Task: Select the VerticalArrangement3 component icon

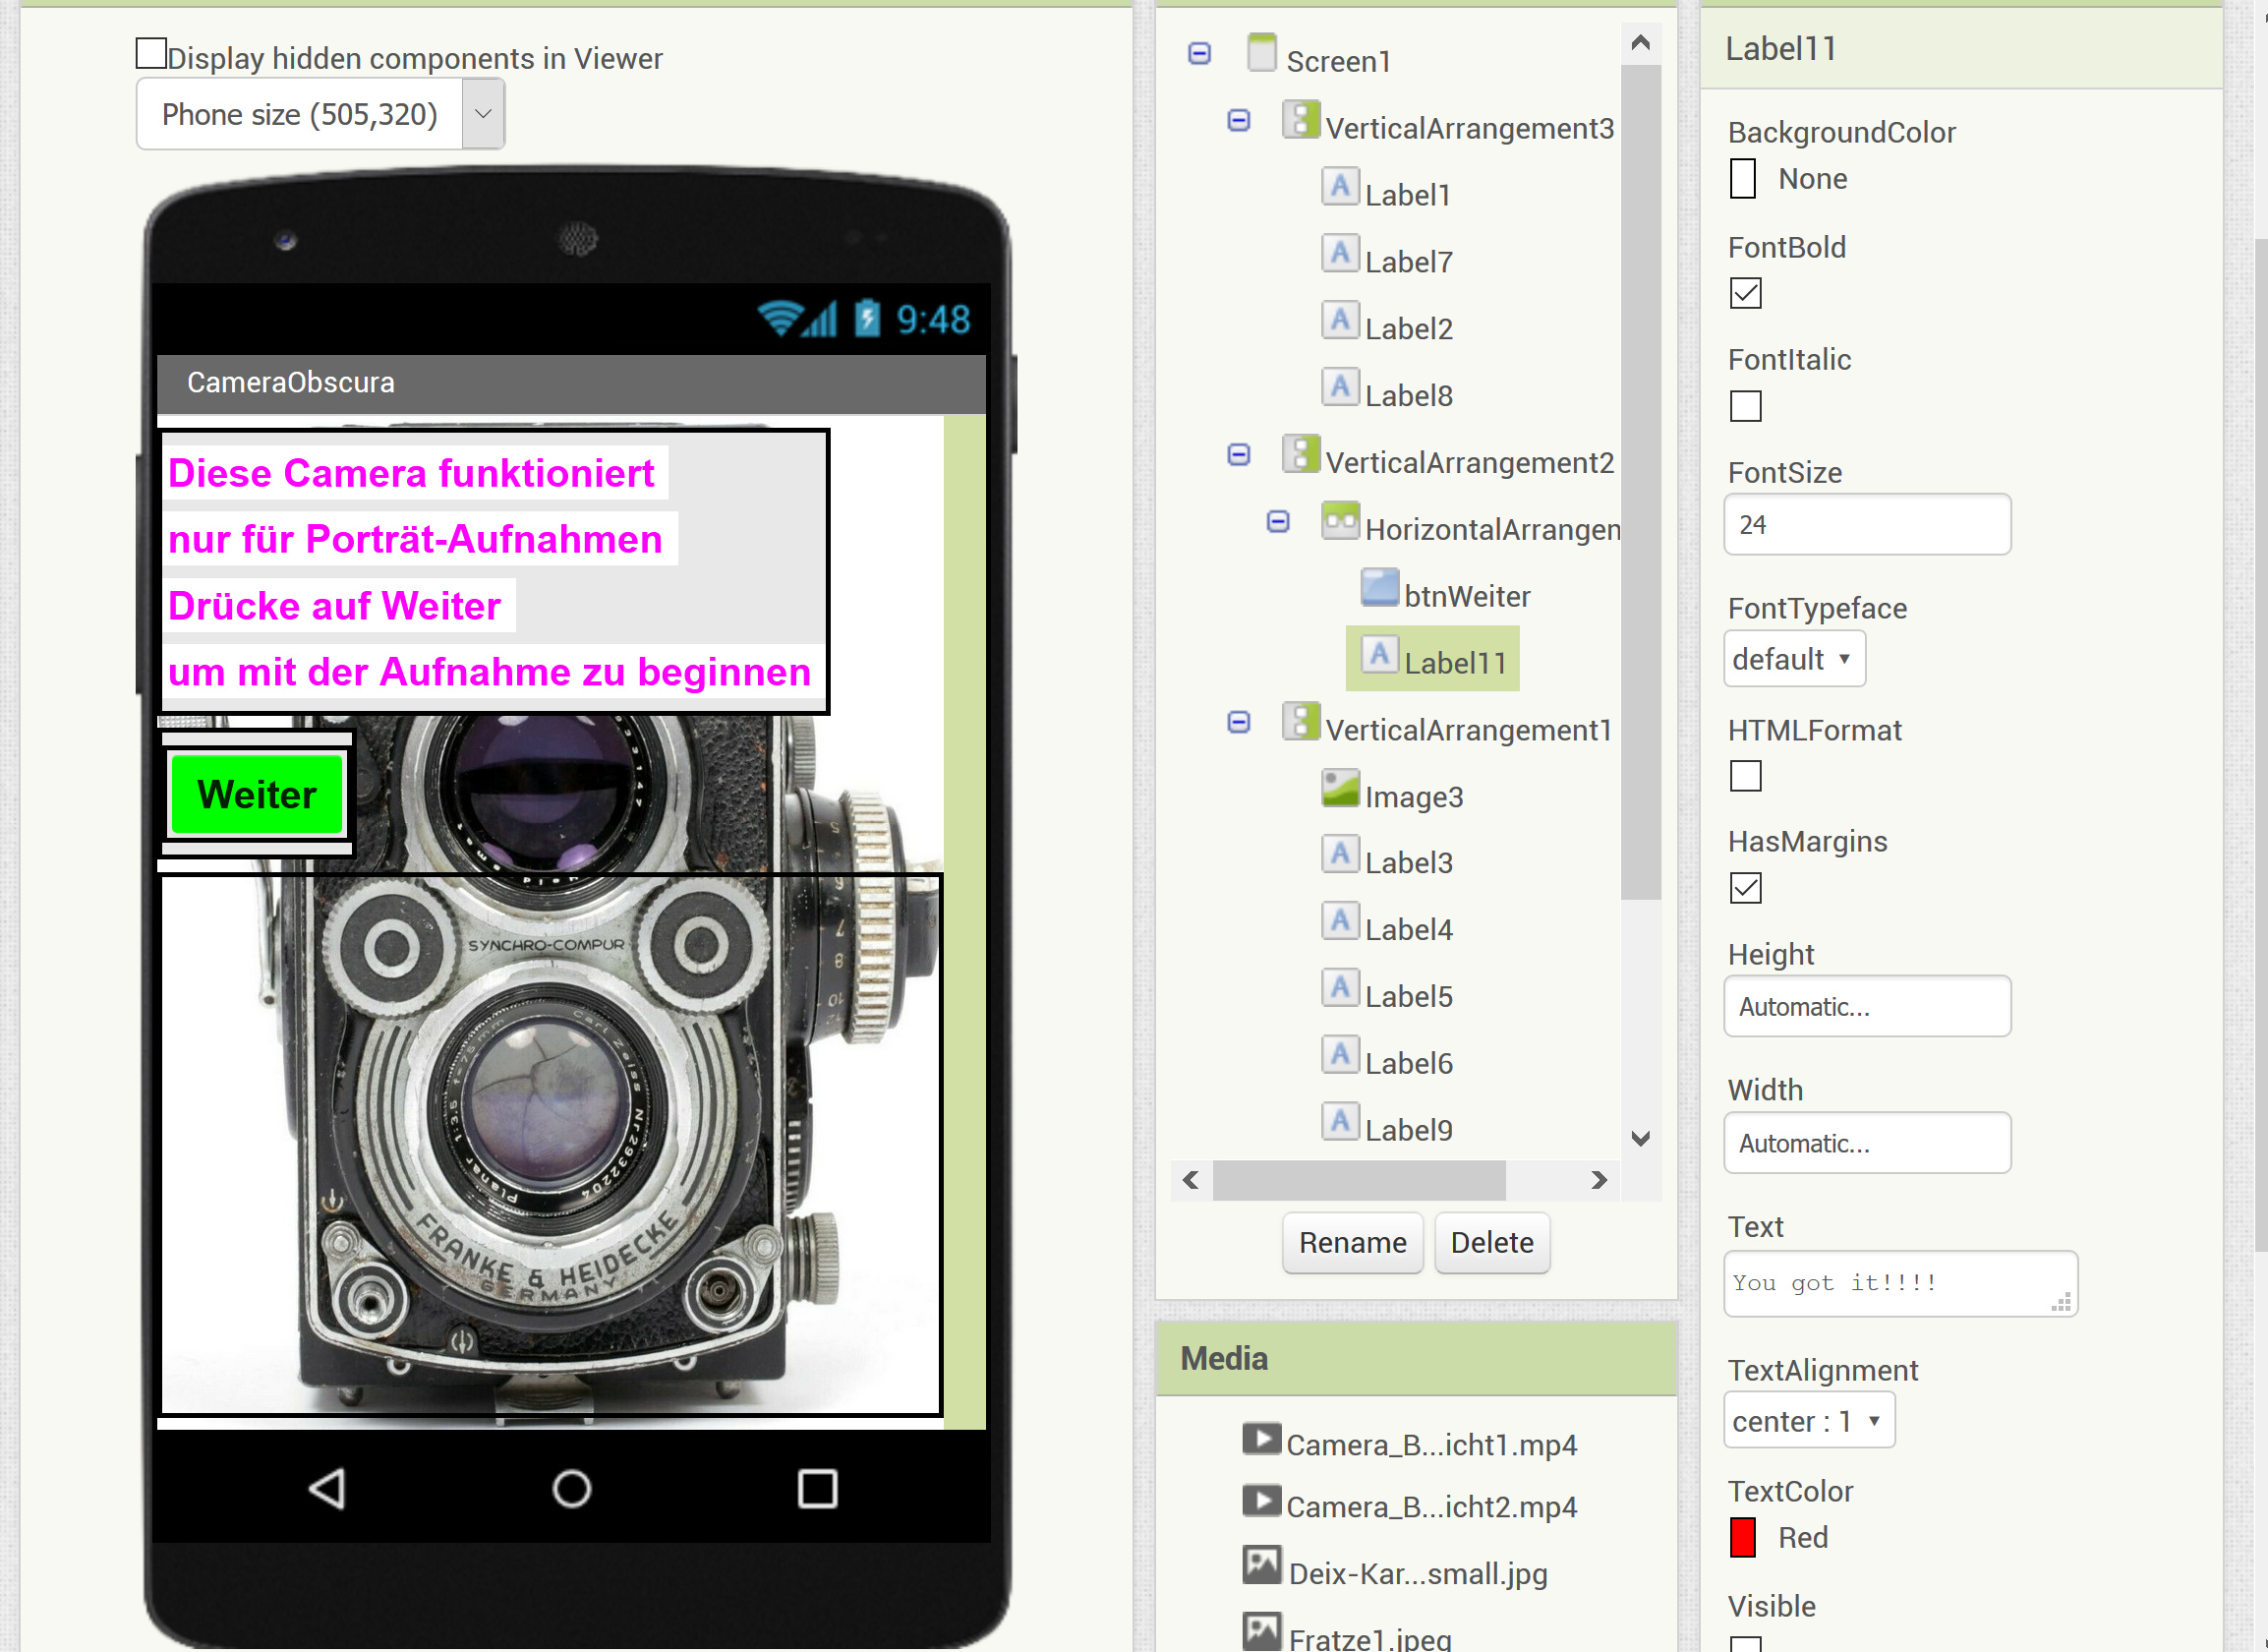Action: 1301,120
